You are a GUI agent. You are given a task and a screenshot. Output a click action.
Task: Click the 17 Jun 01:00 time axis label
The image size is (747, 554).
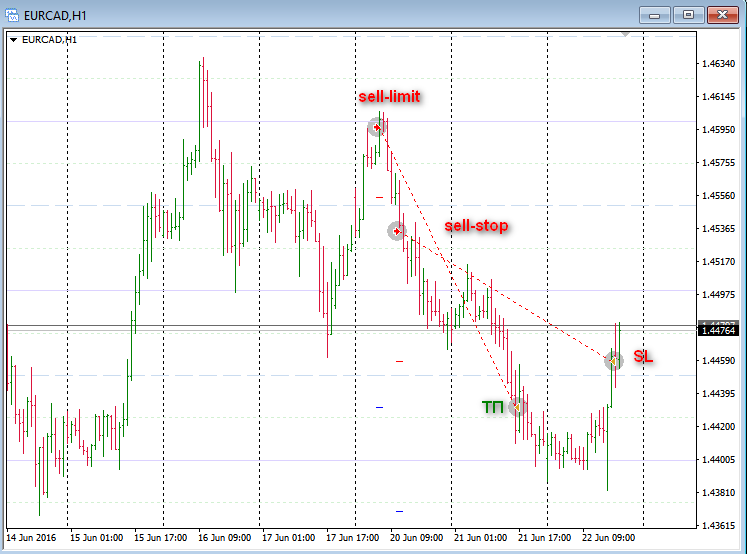pos(288,538)
